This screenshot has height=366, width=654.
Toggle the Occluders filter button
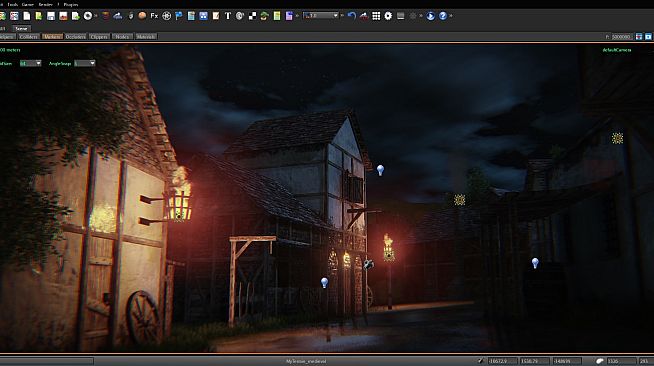(x=75, y=37)
